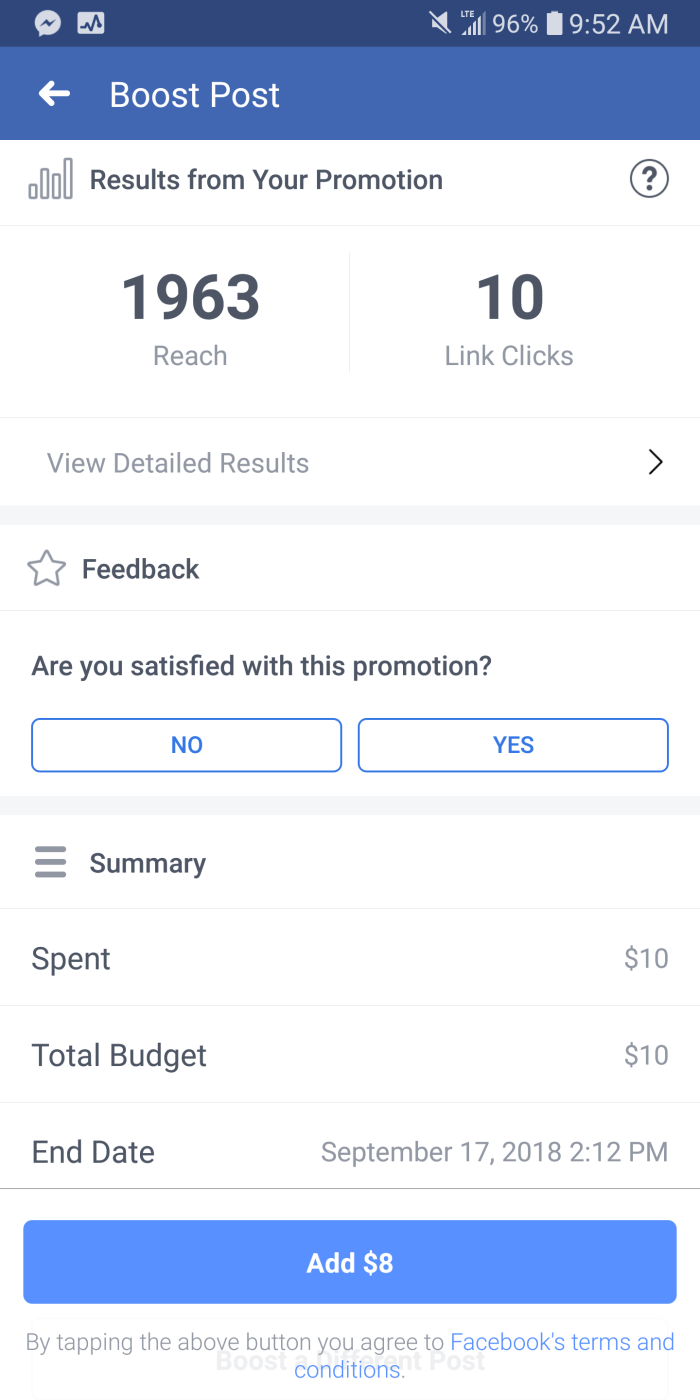Viewport: 700px width, 1400px height.
Task: Tap the activity monitor status icon
Action: coord(91,23)
